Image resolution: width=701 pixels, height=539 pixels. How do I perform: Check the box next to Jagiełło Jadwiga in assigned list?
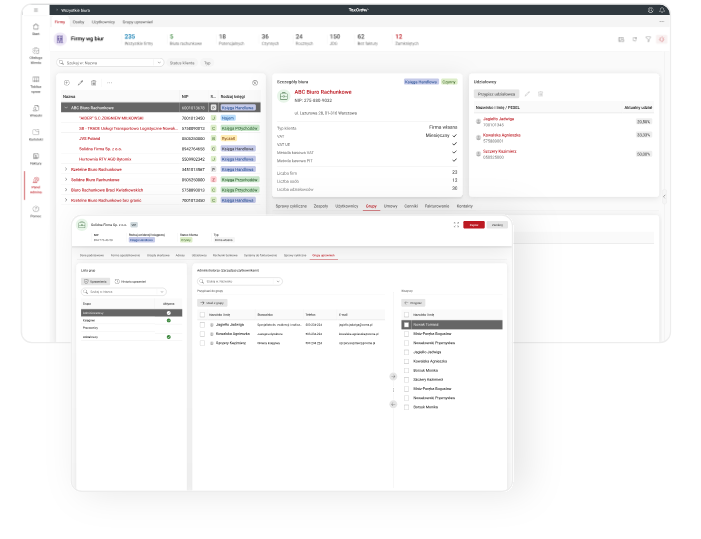click(203, 325)
